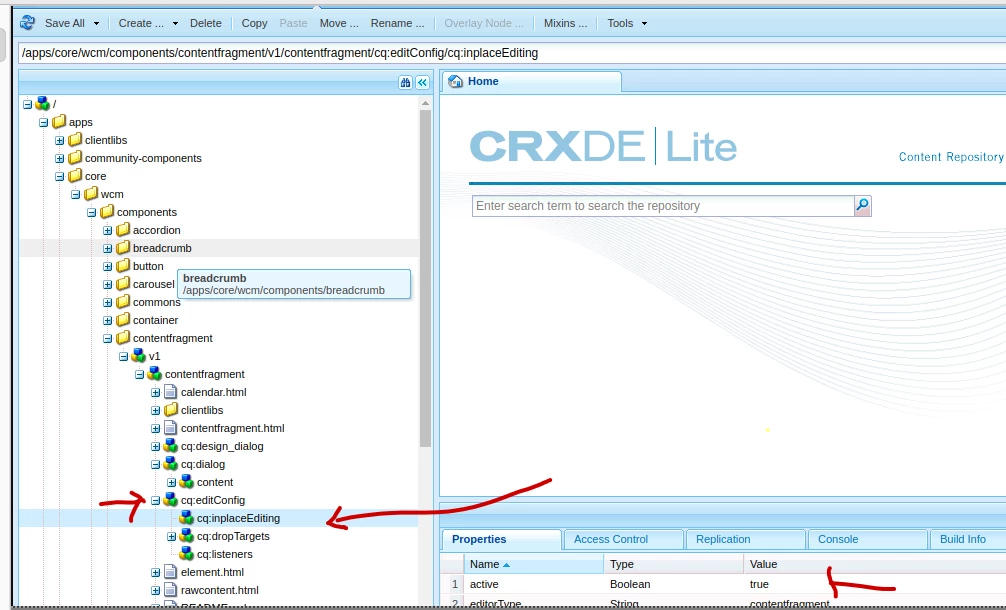Click the repository search input field

(x=663, y=206)
